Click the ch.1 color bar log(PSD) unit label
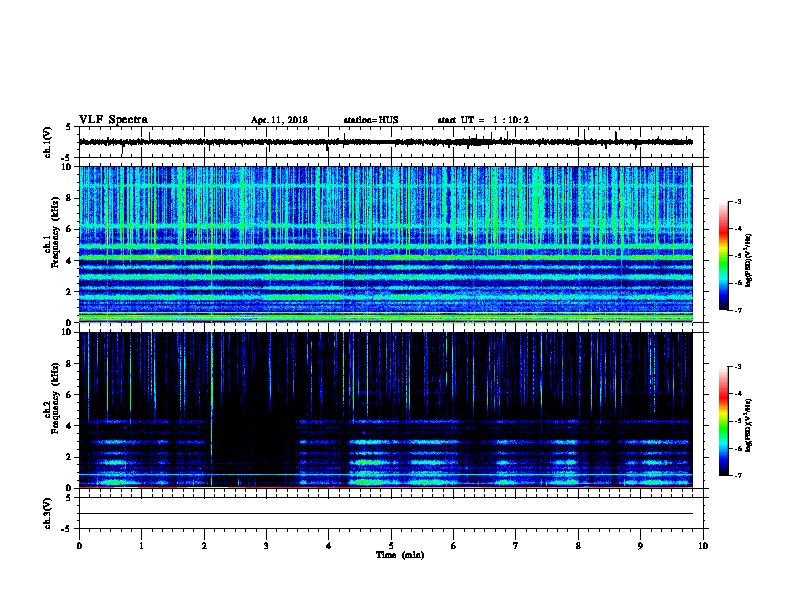The height and width of the screenshot is (612, 792). [748, 260]
